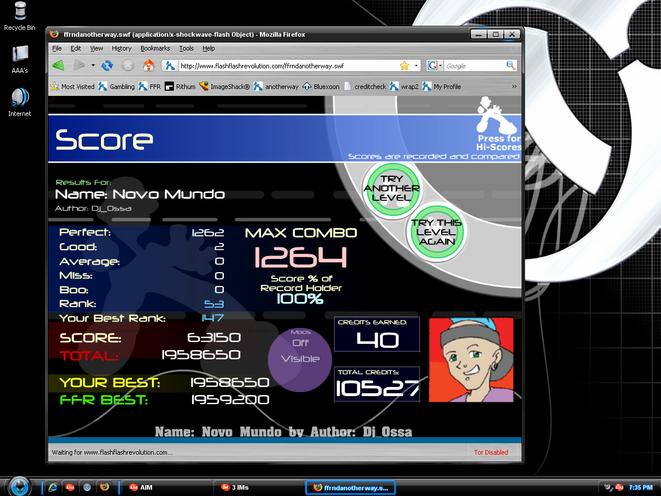Toggle the purple Mods Off Visible circle
The image size is (661, 496).
point(300,359)
